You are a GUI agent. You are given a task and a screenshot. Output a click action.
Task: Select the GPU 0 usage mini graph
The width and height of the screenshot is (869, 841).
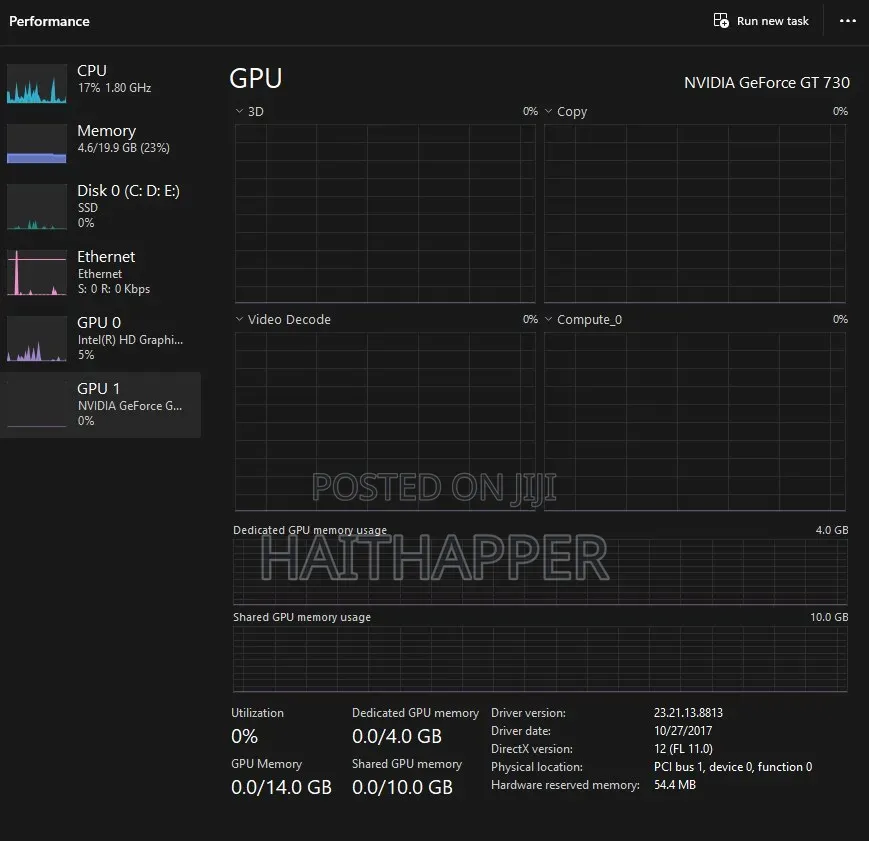coord(37,339)
